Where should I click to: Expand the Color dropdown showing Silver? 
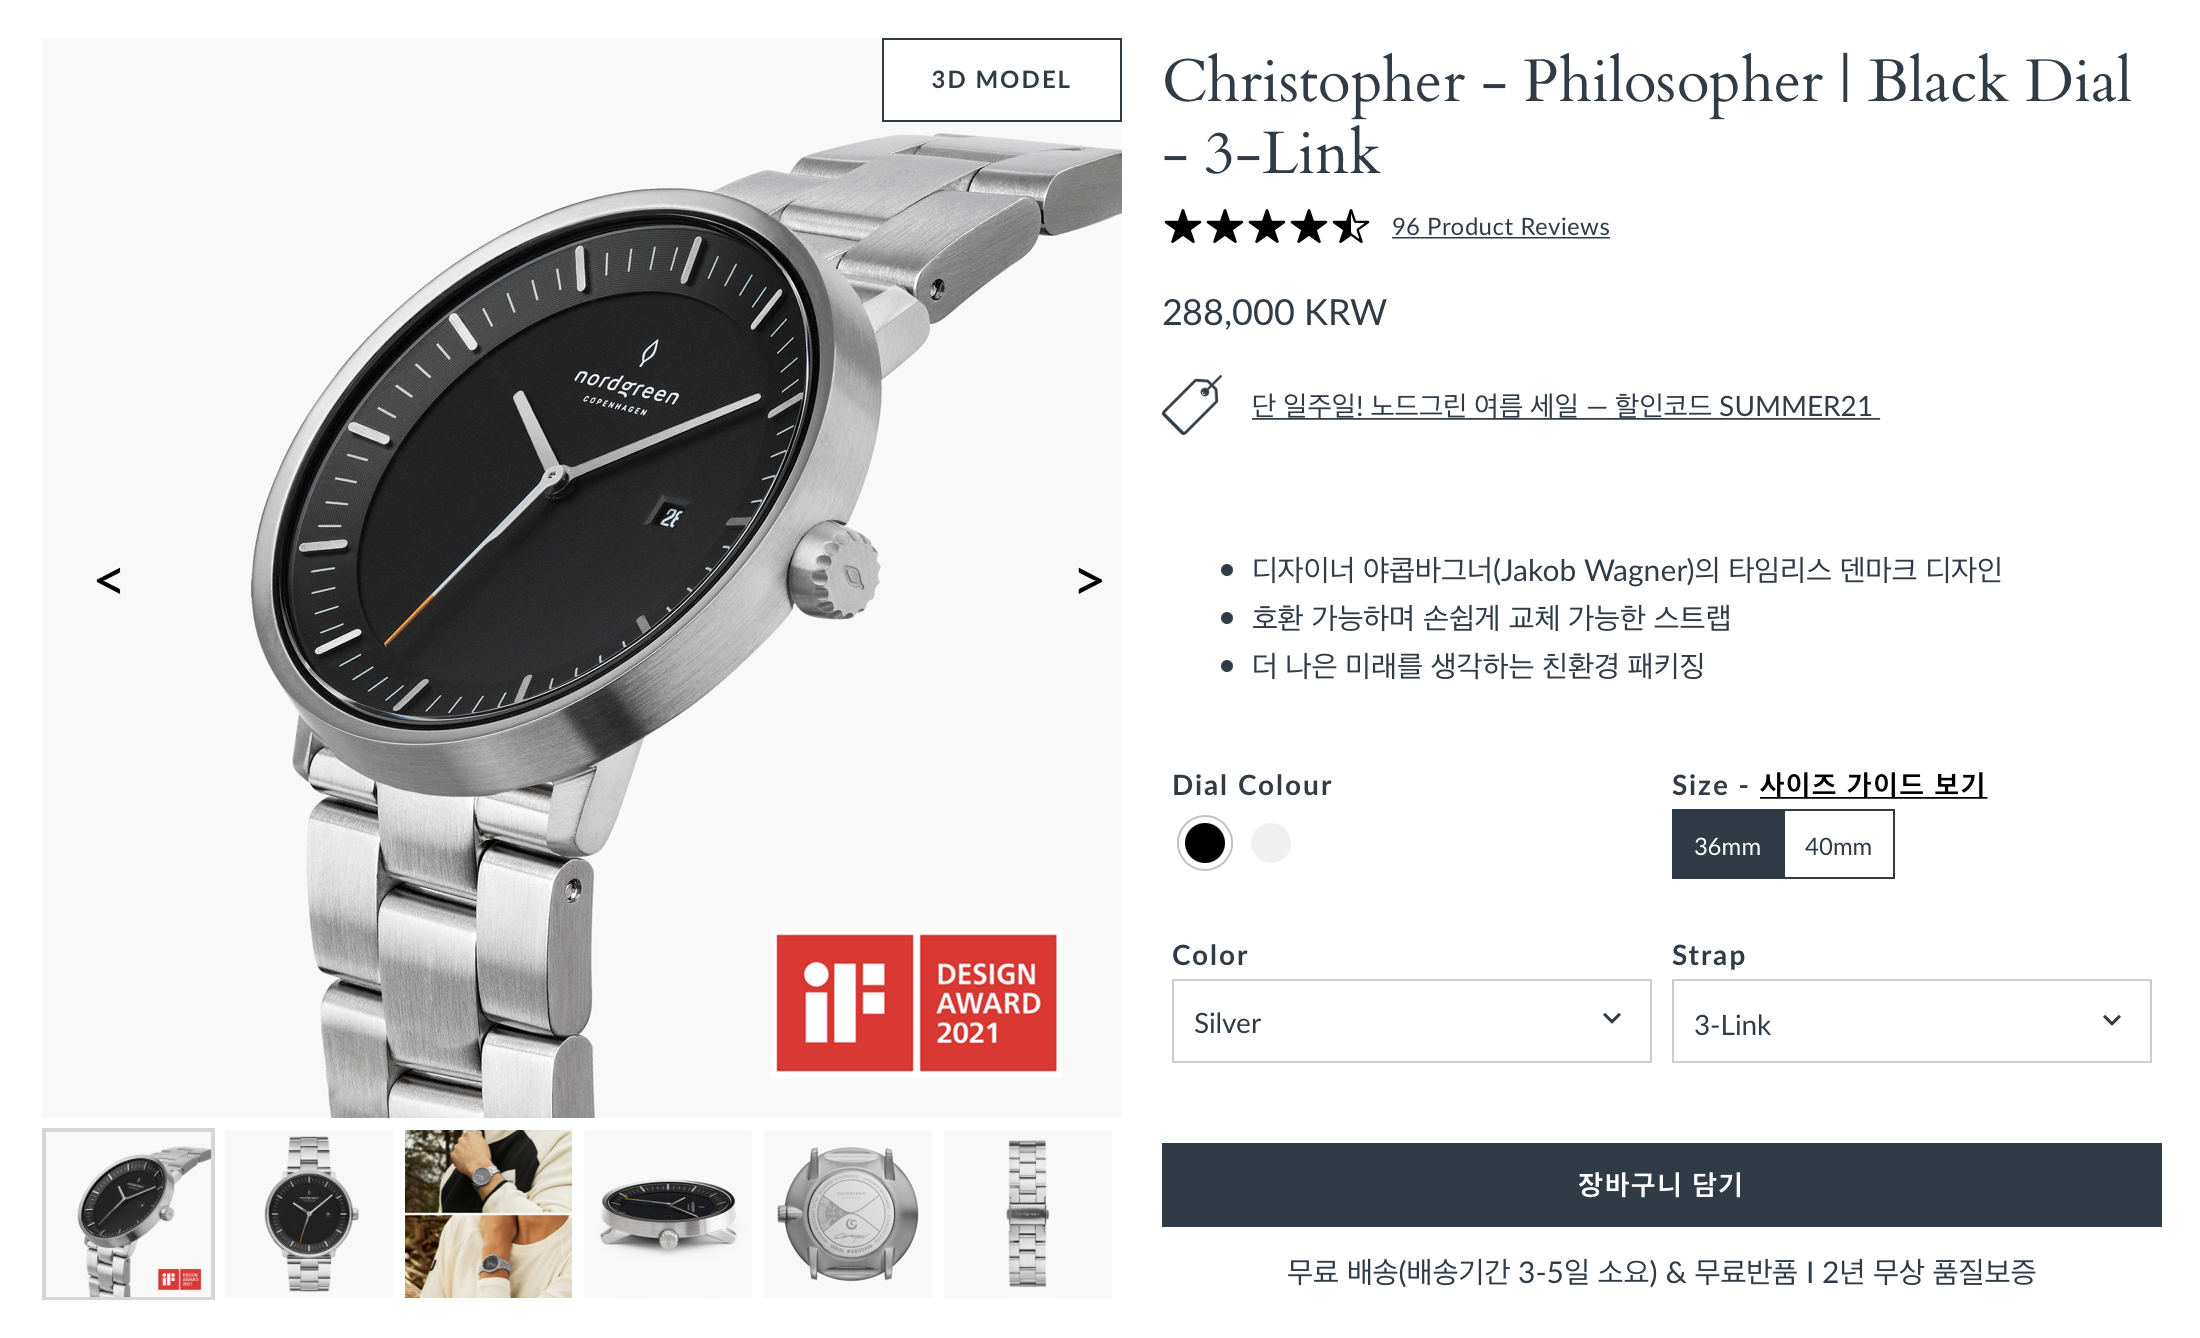pyautogui.click(x=1411, y=1021)
